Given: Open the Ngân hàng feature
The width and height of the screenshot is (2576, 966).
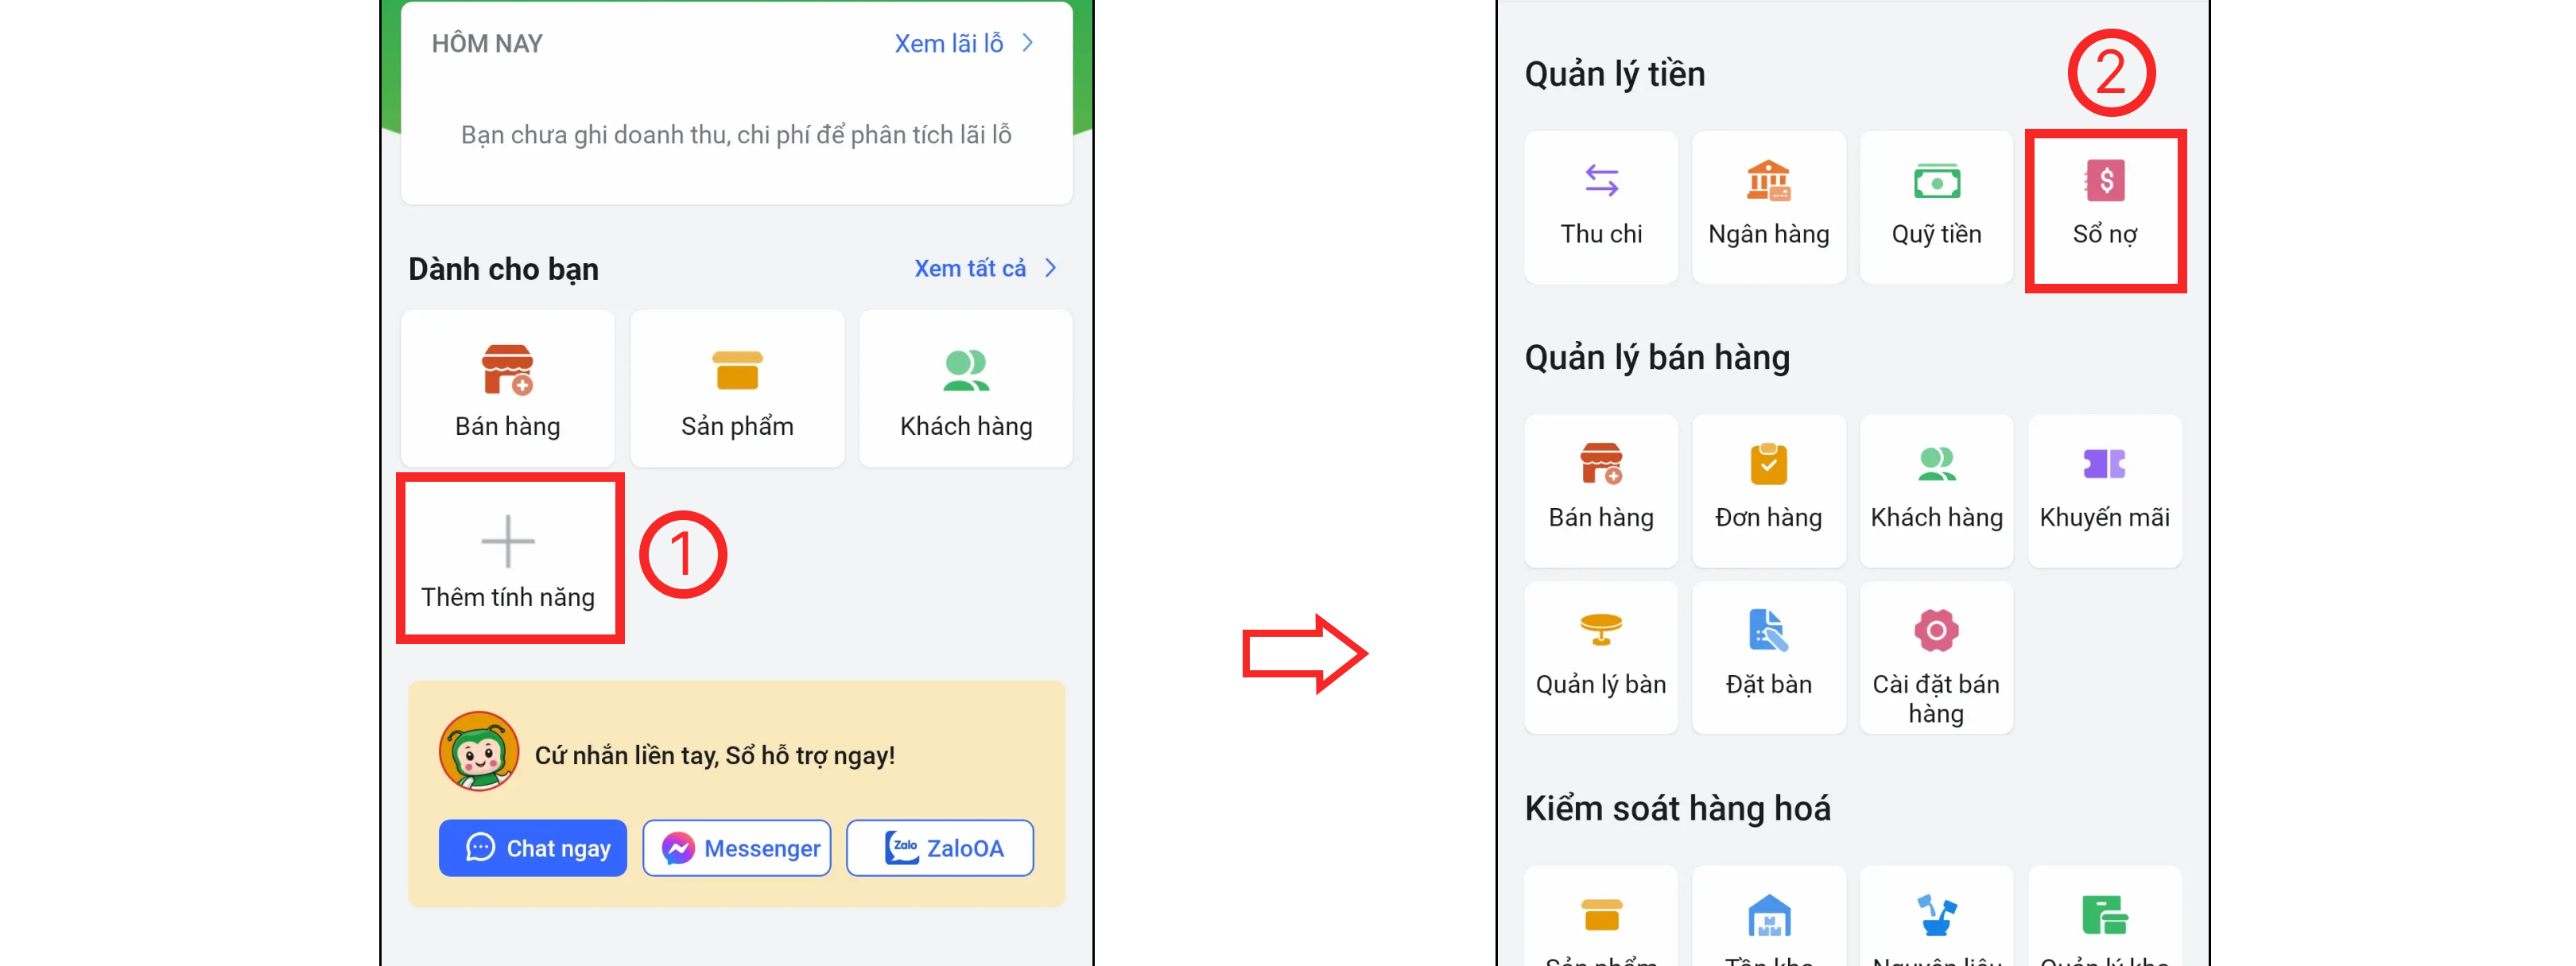Looking at the screenshot, I should [x=1768, y=207].
